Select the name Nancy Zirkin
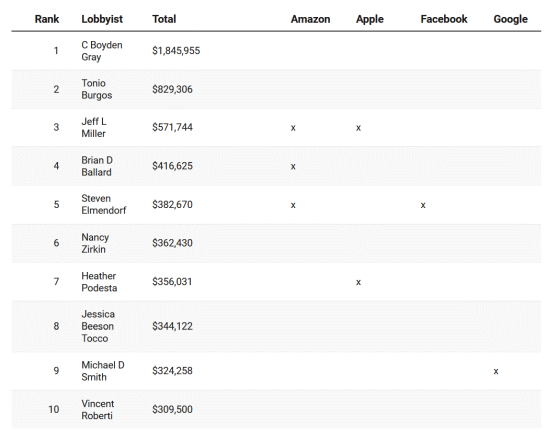560x439 pixels. point(95,243)
